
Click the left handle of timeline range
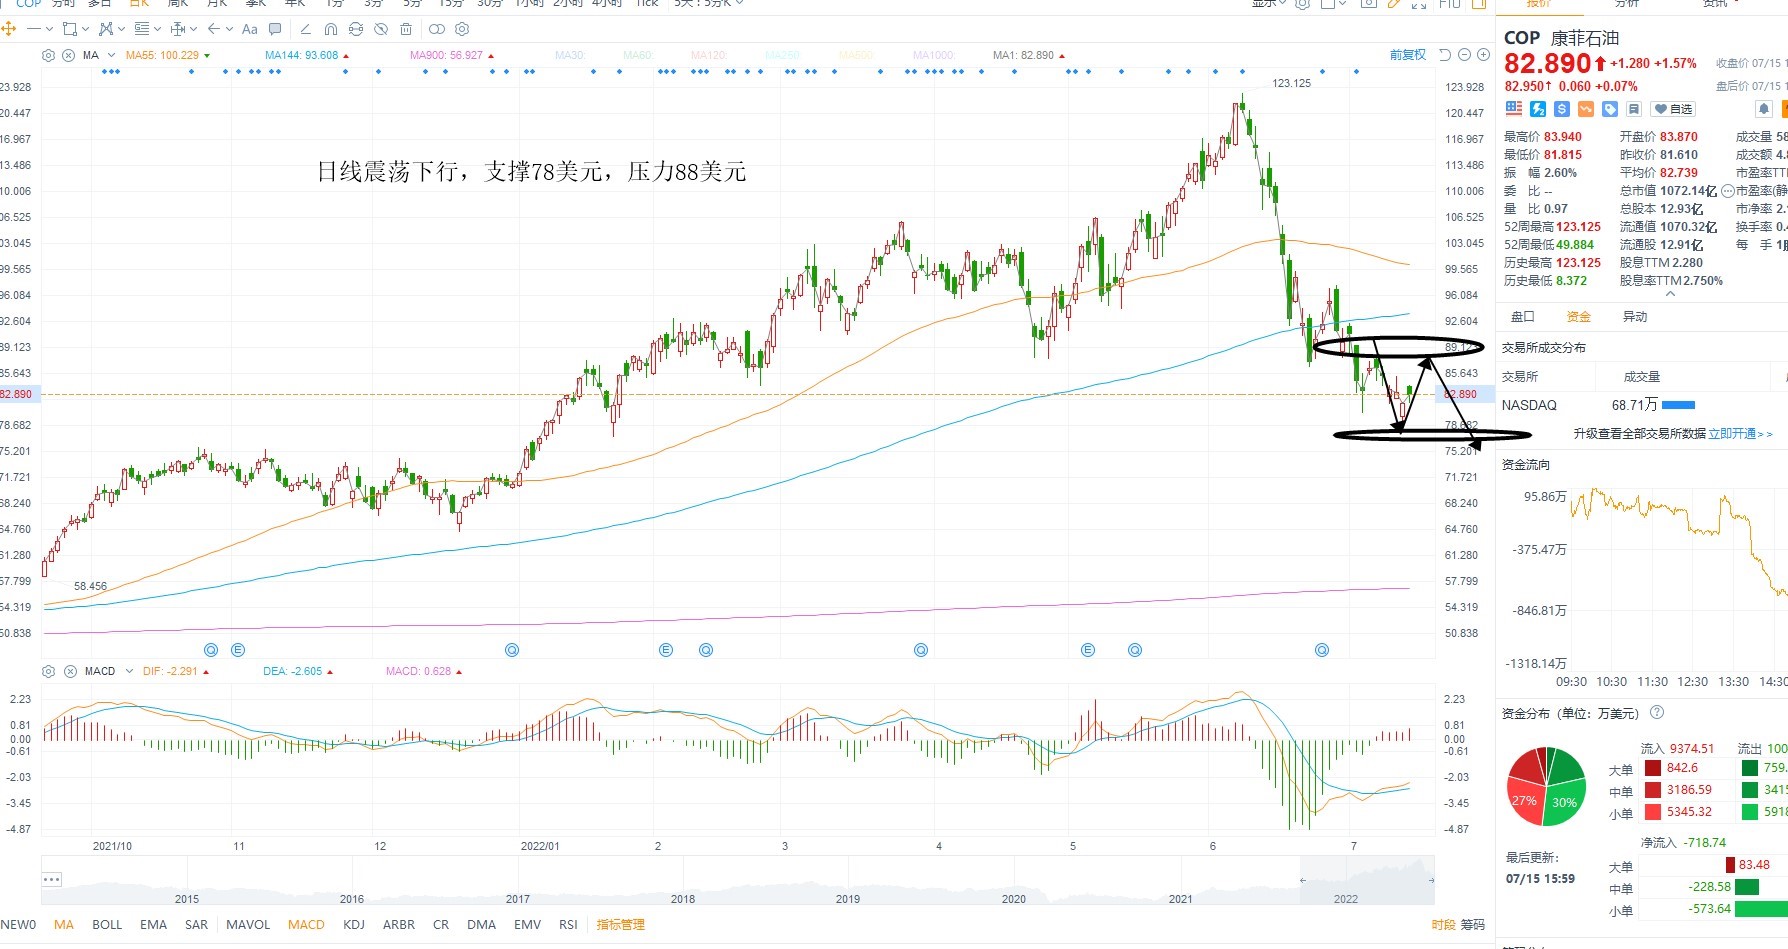point(1303,880)
